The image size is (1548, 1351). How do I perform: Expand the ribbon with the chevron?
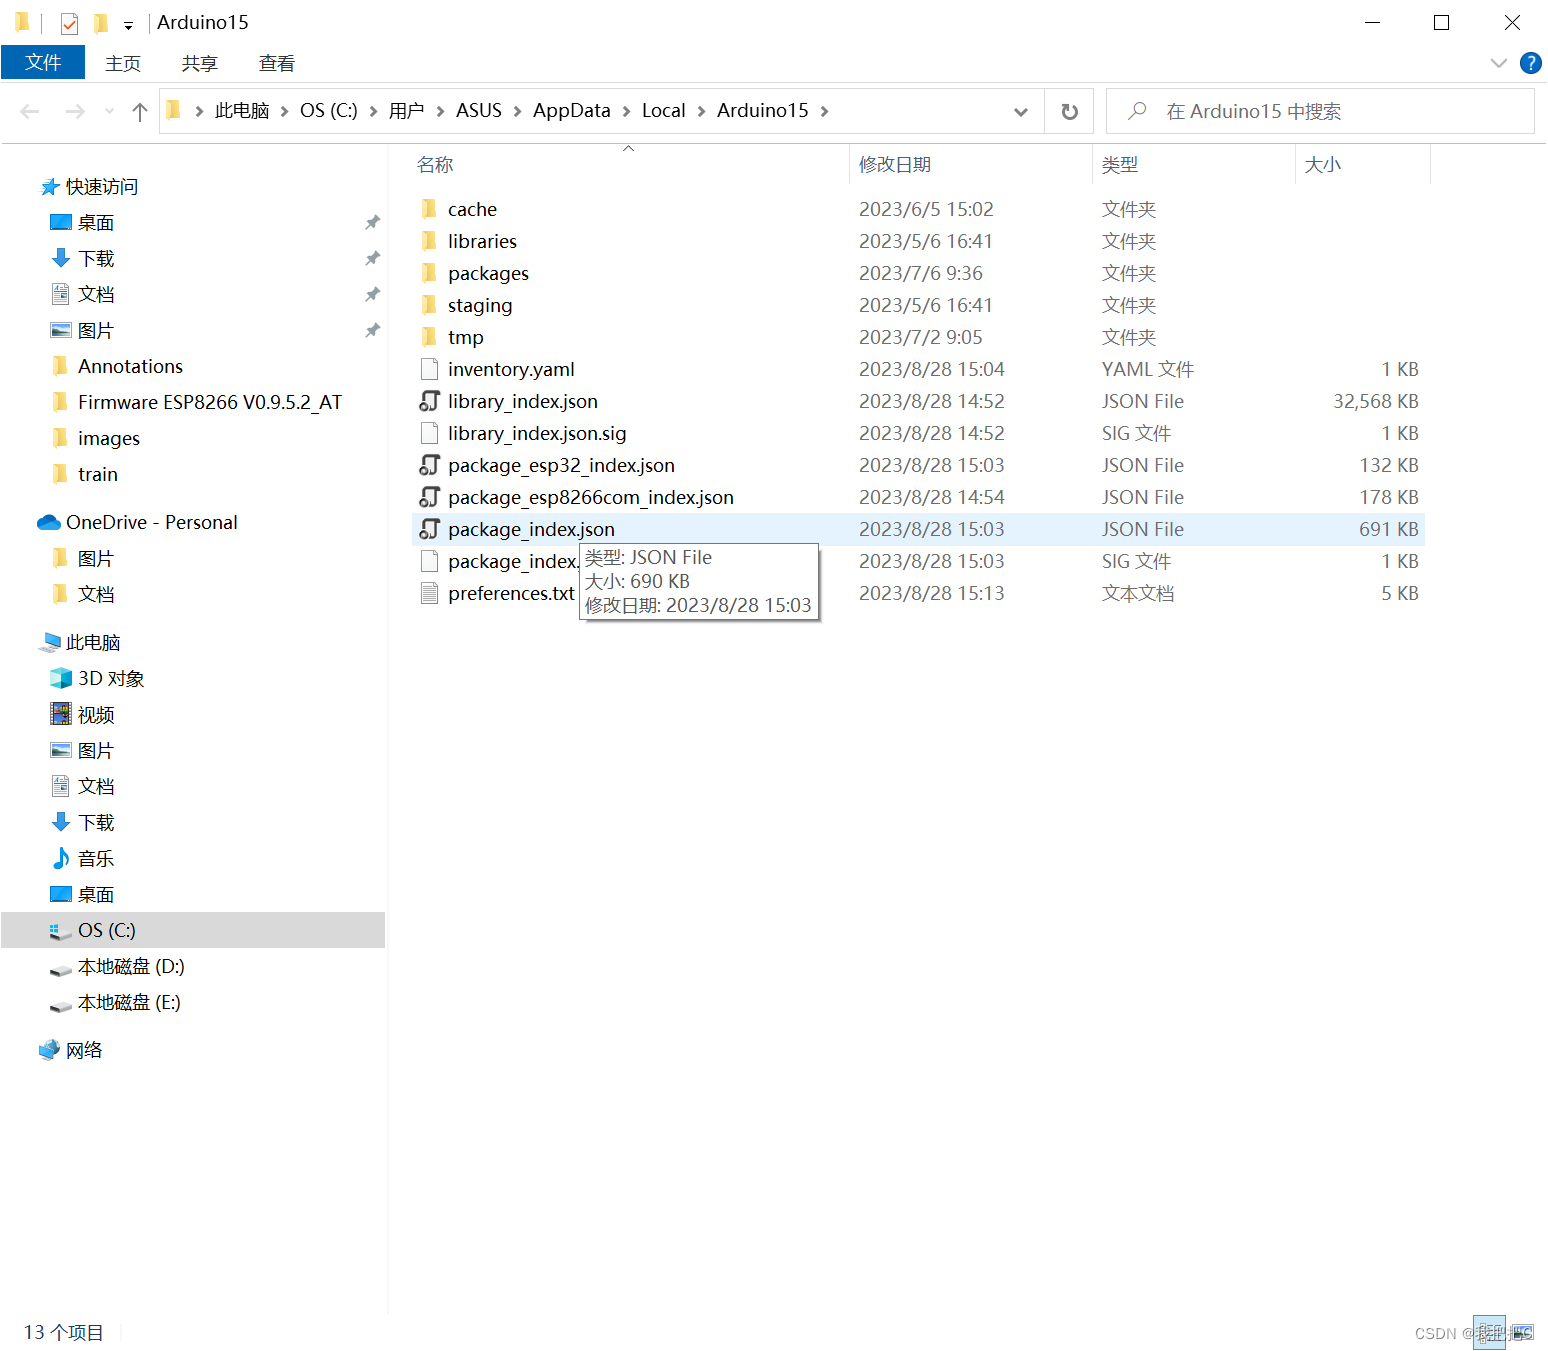[x=1498, y=63]
